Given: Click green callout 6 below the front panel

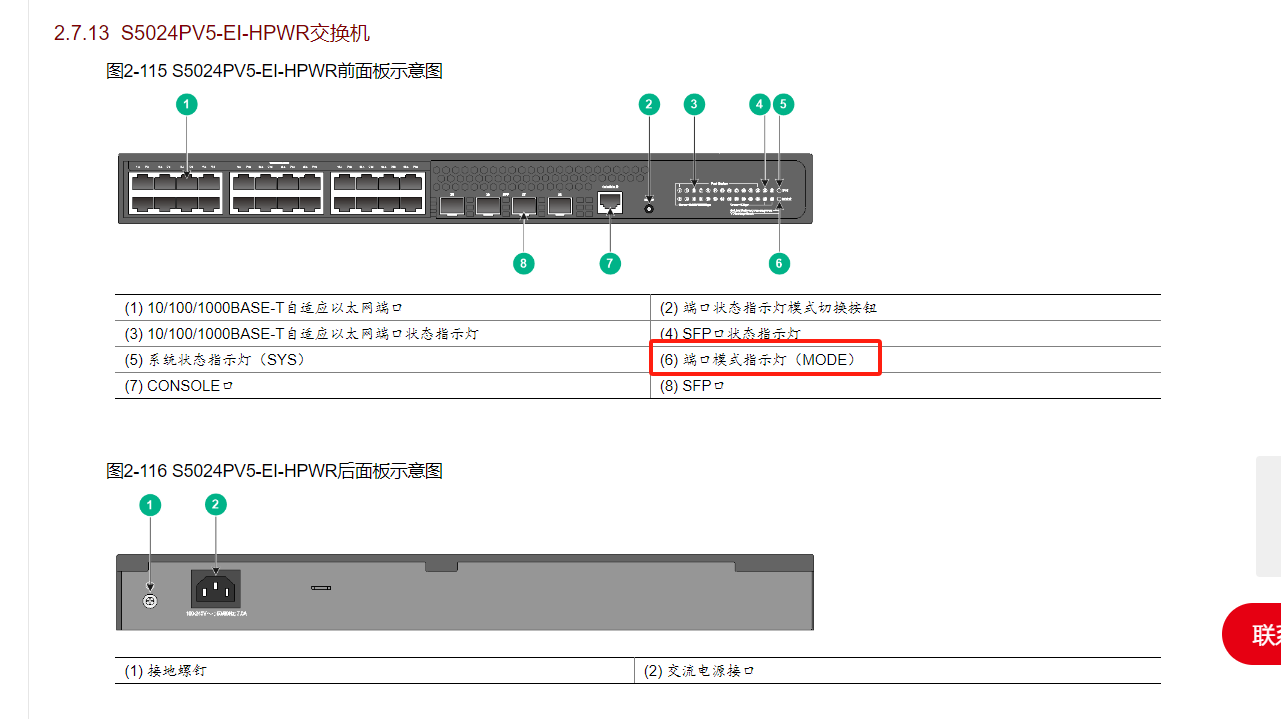Looking at the screenshot, I should pos(779,263).
